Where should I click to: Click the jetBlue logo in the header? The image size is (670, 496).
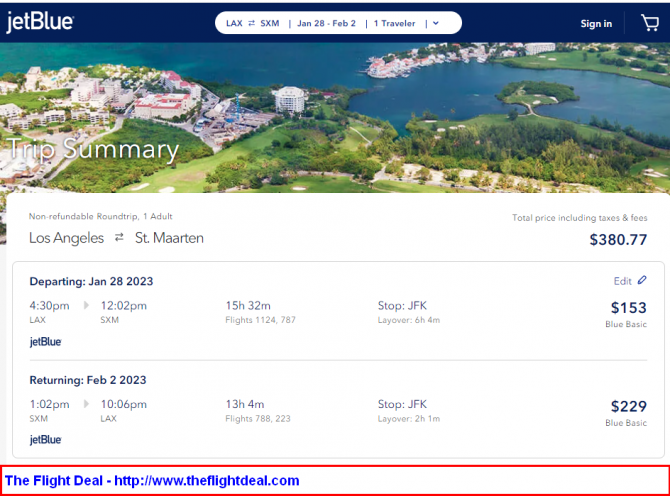pos(40,22)
